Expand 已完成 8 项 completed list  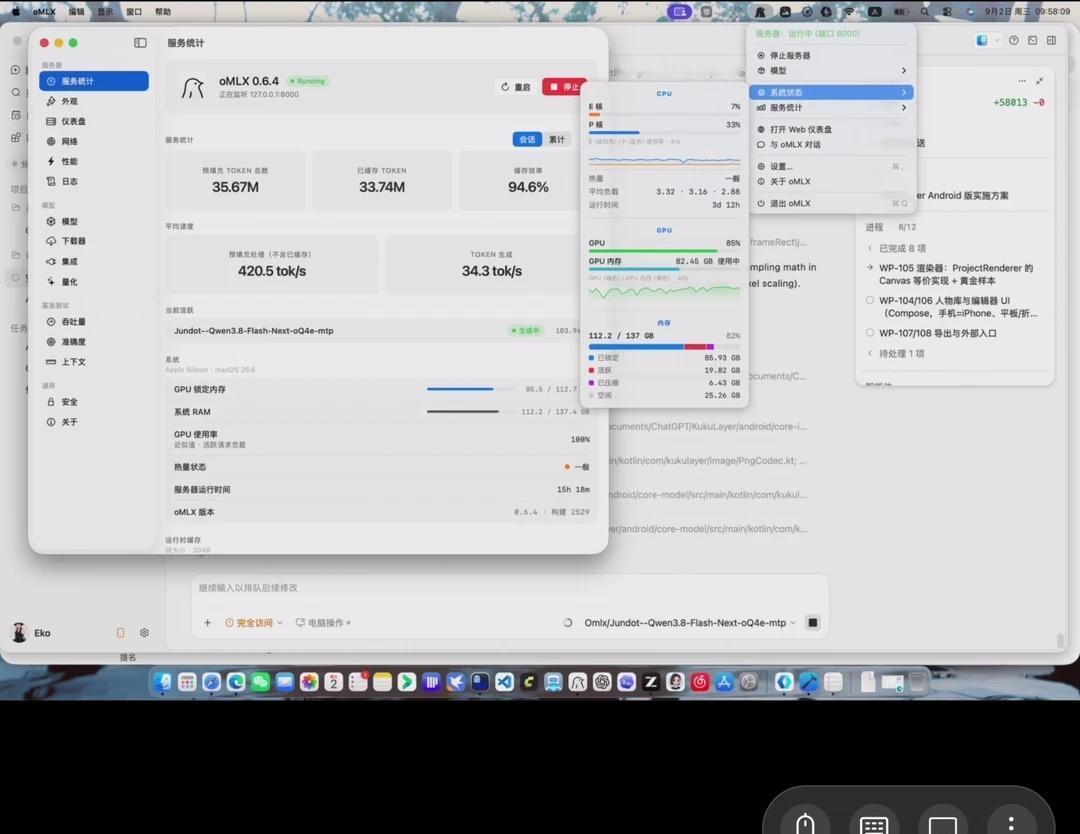tap(897, 248)
